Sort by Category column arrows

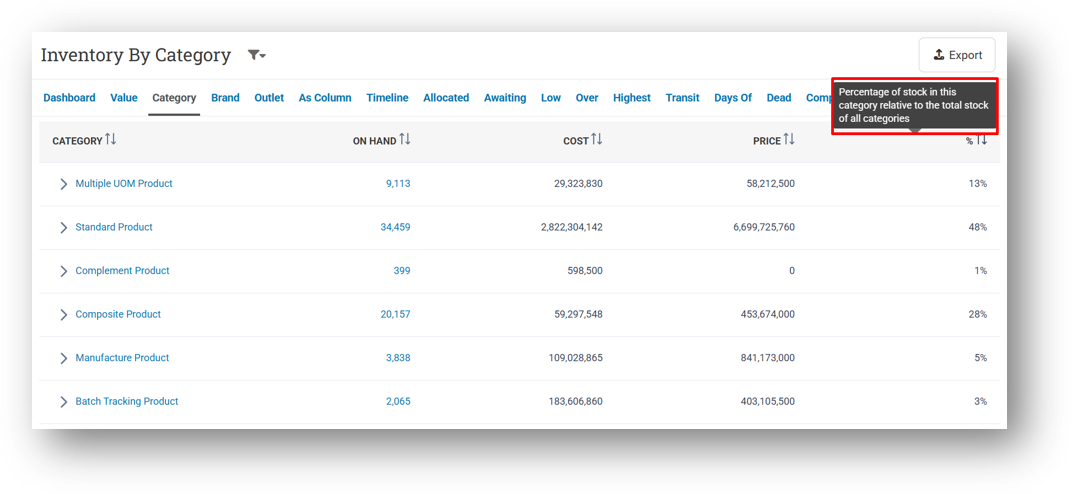[x=111, y=139]
